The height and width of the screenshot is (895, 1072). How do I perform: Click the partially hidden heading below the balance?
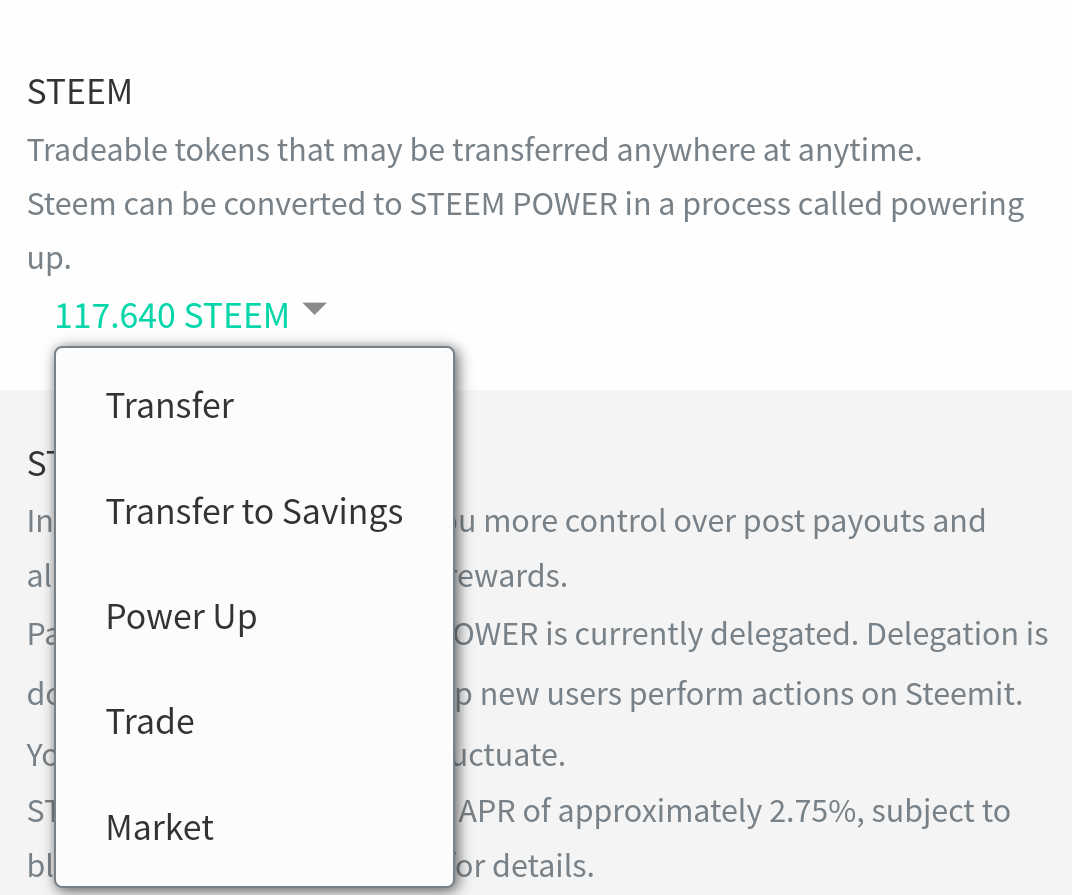pos(38,463)
